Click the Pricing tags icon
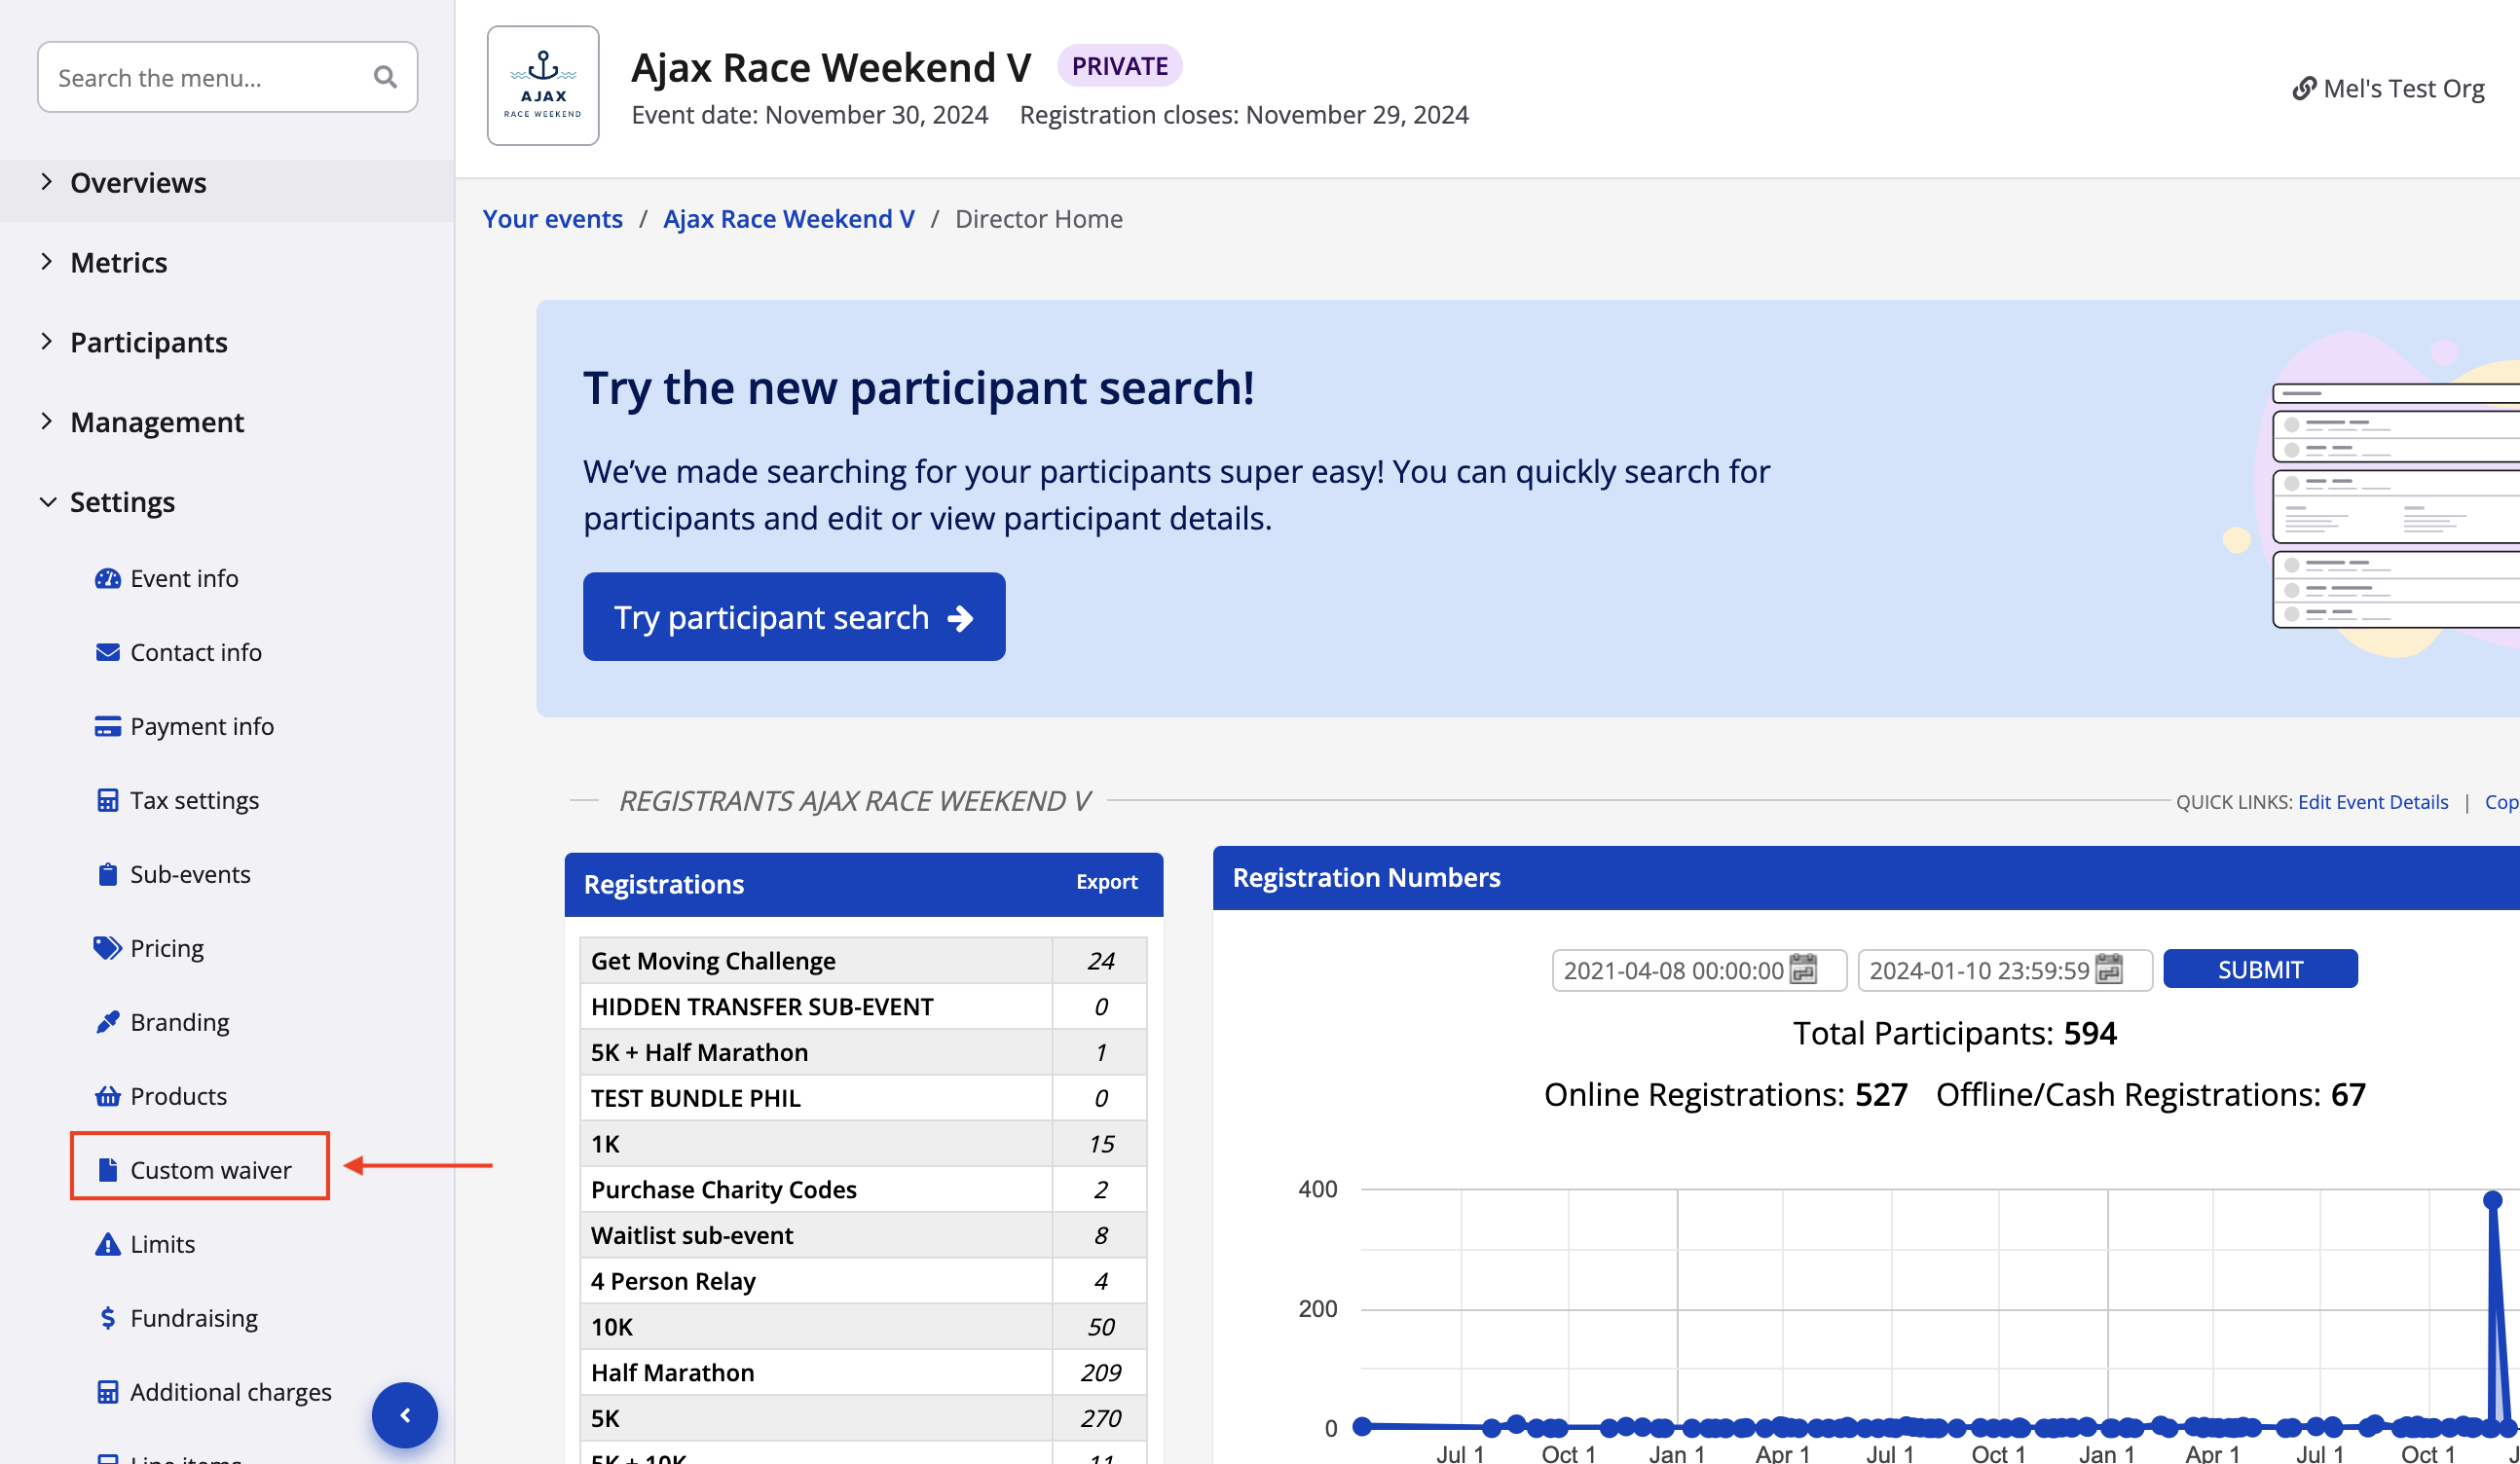 coord(107,948)
